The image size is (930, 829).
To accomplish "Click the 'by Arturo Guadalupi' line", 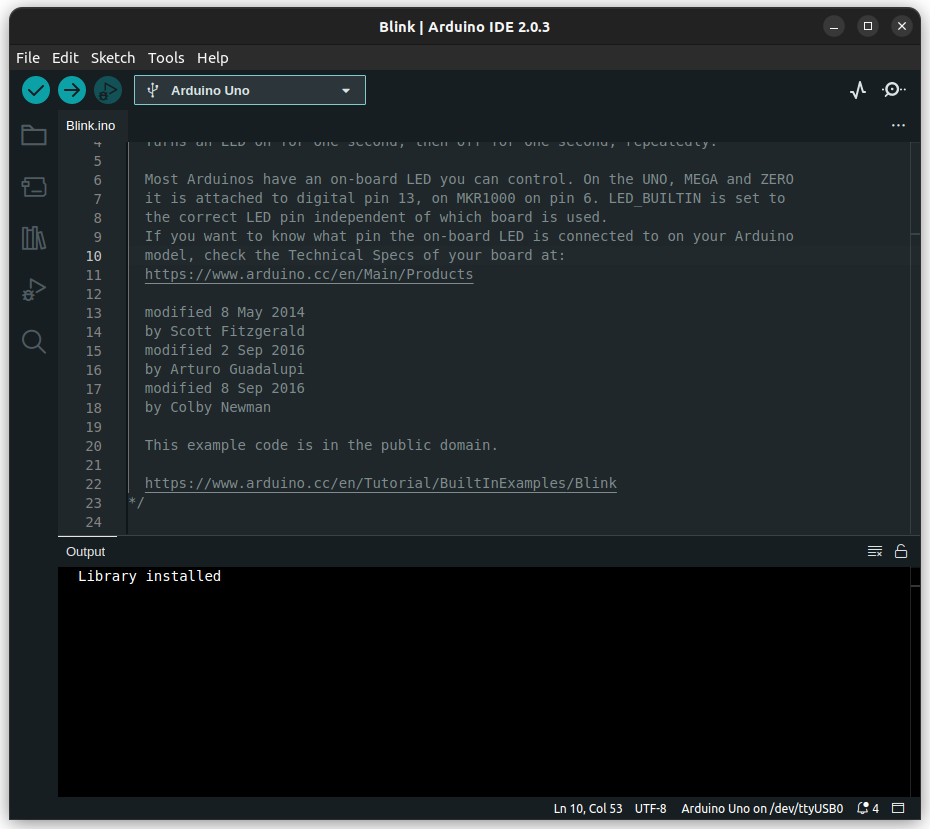I will click(x=225, y=369).
